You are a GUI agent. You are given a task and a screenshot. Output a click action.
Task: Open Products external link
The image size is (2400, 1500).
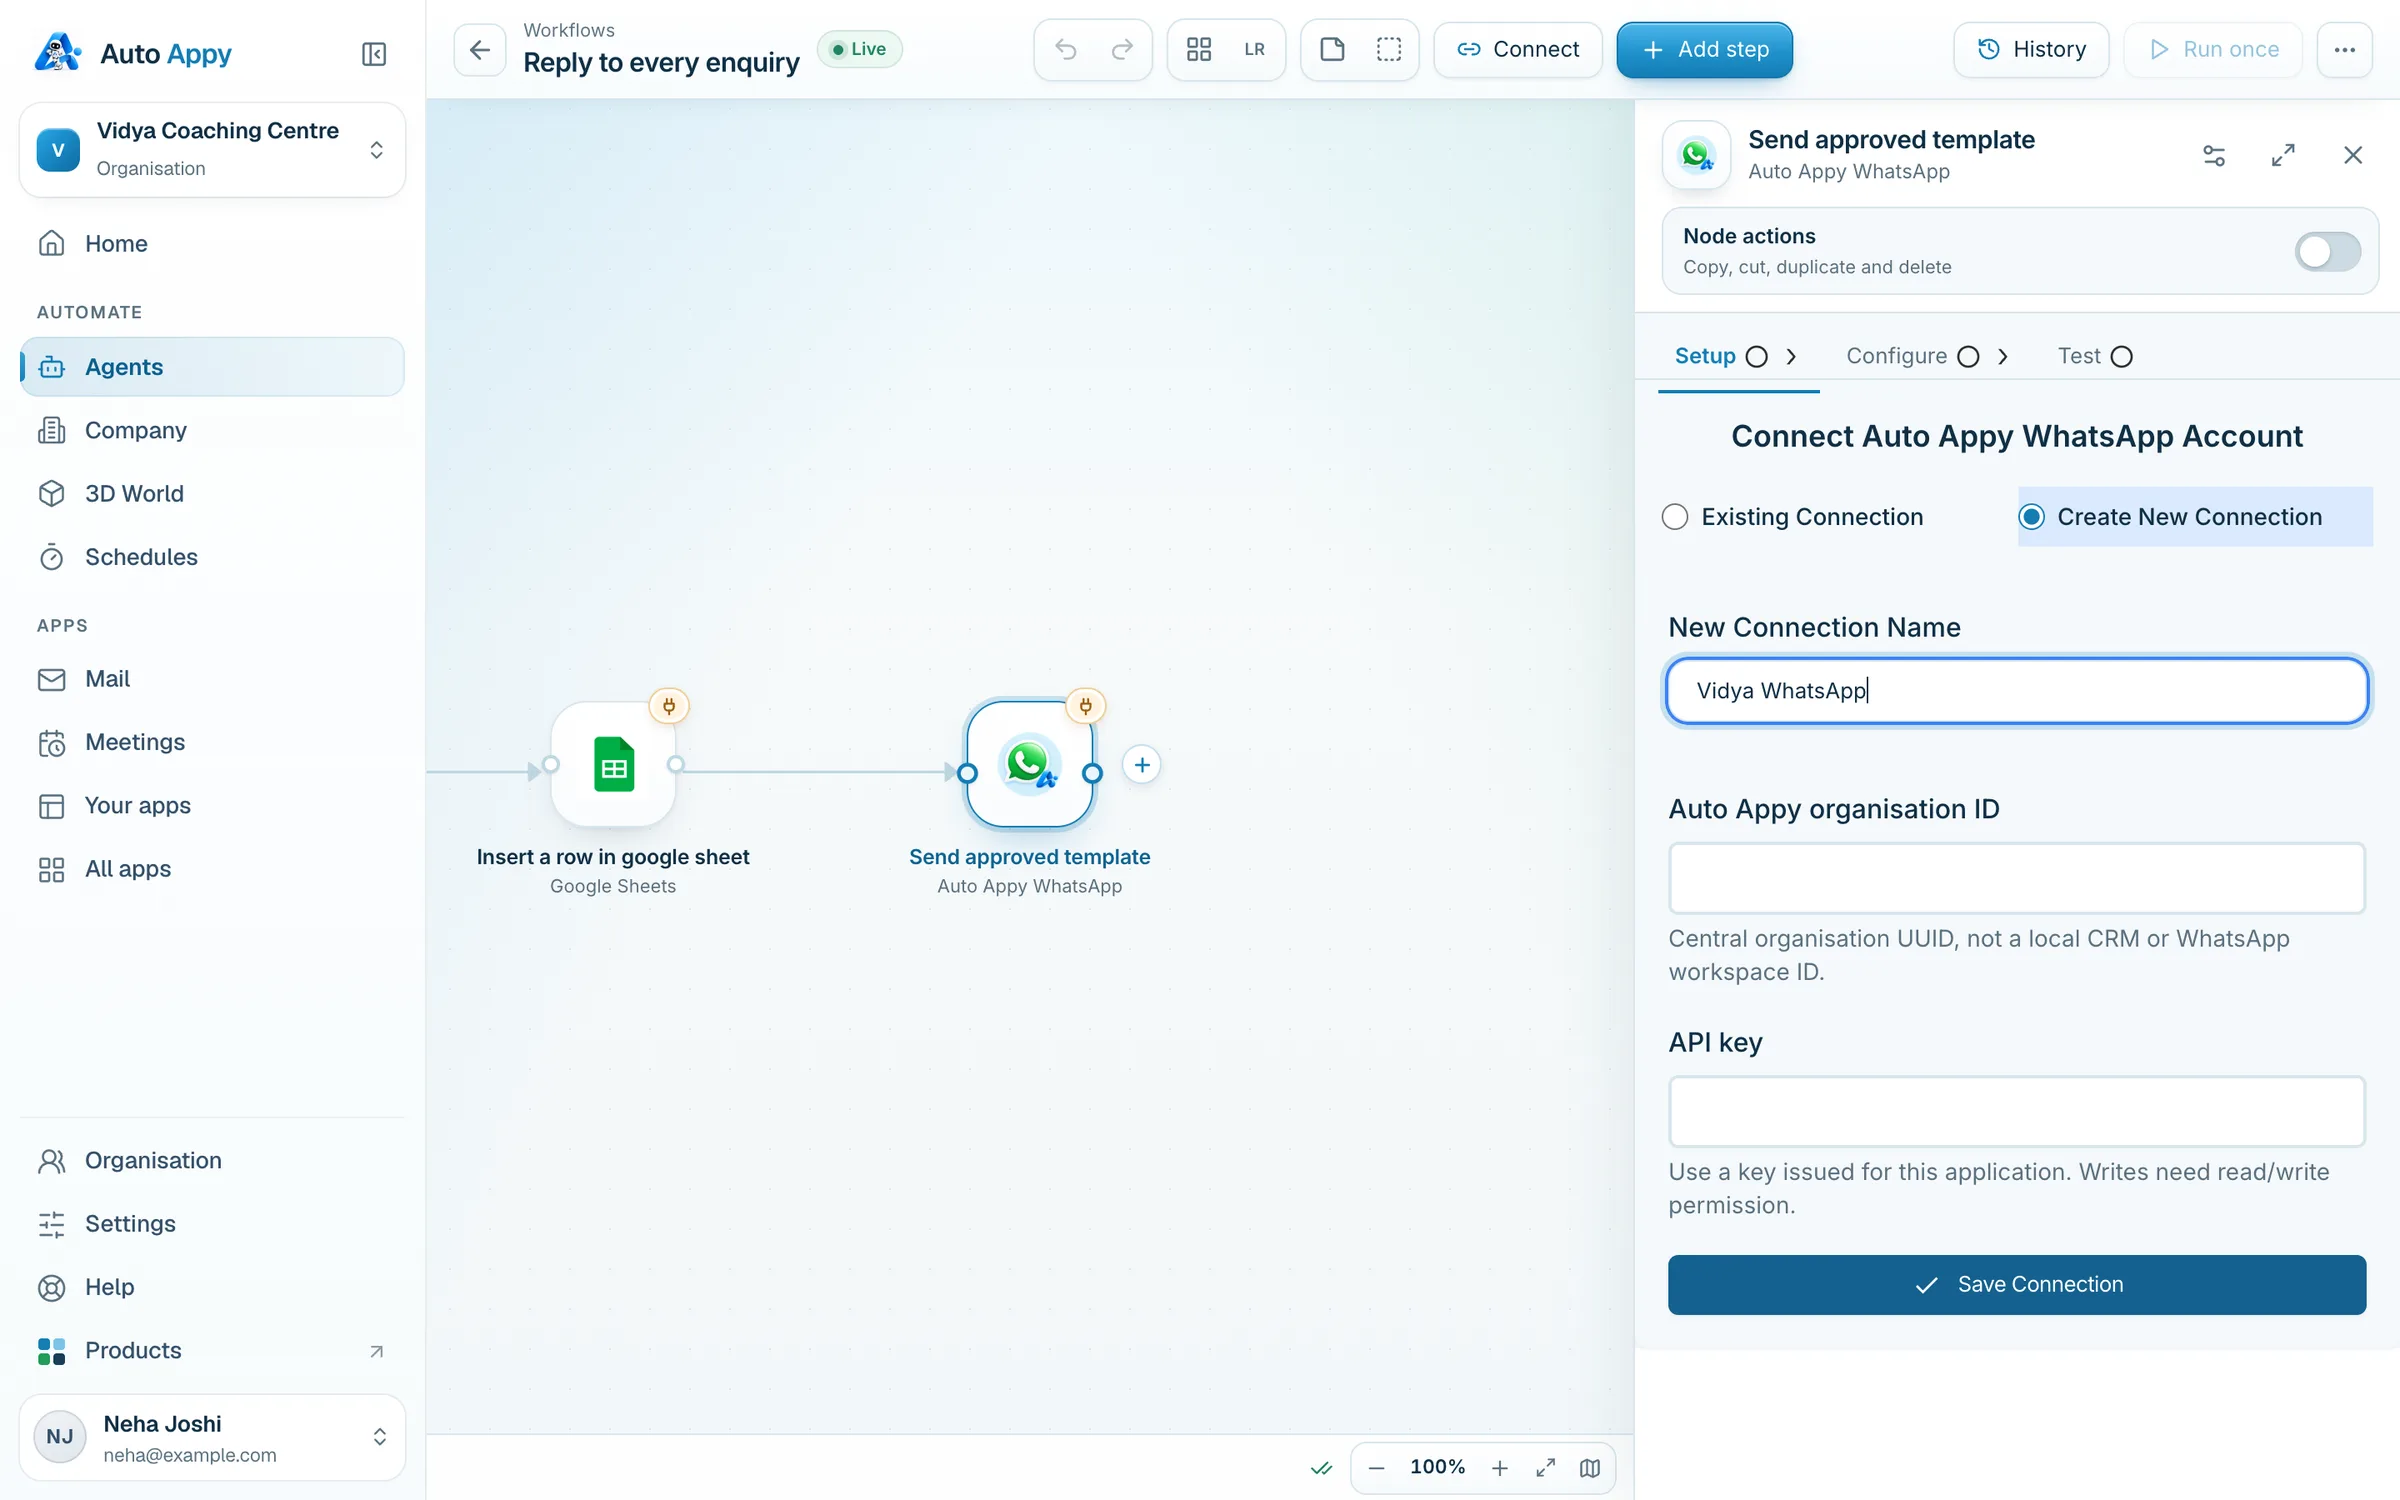[x=212, y=1350]
